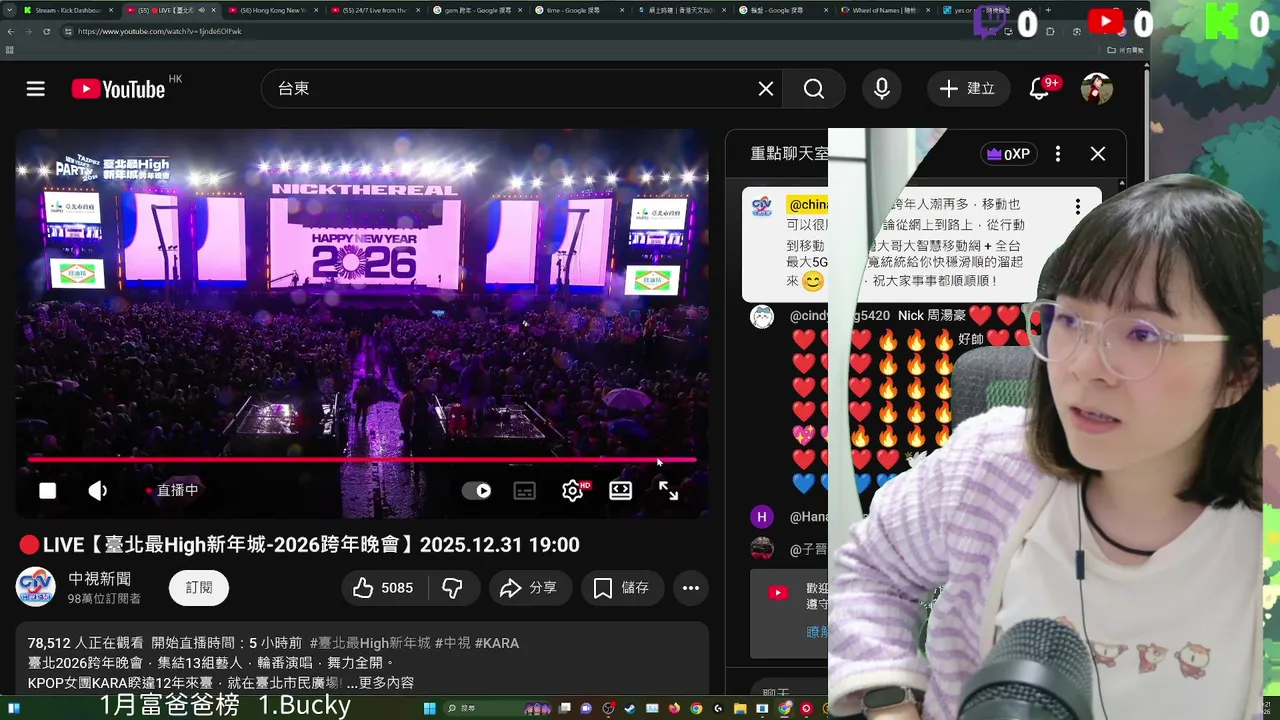Share the video via 分享
The image size is (1280, 720).
click(530, 588)
